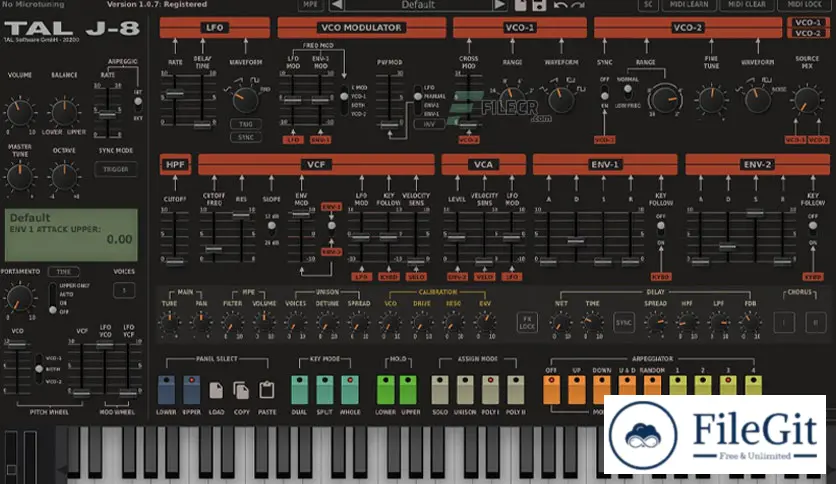Viewport: 836px width, 484px height.
Task: Click the MIDI LEARN button
Action: (689, 5)
